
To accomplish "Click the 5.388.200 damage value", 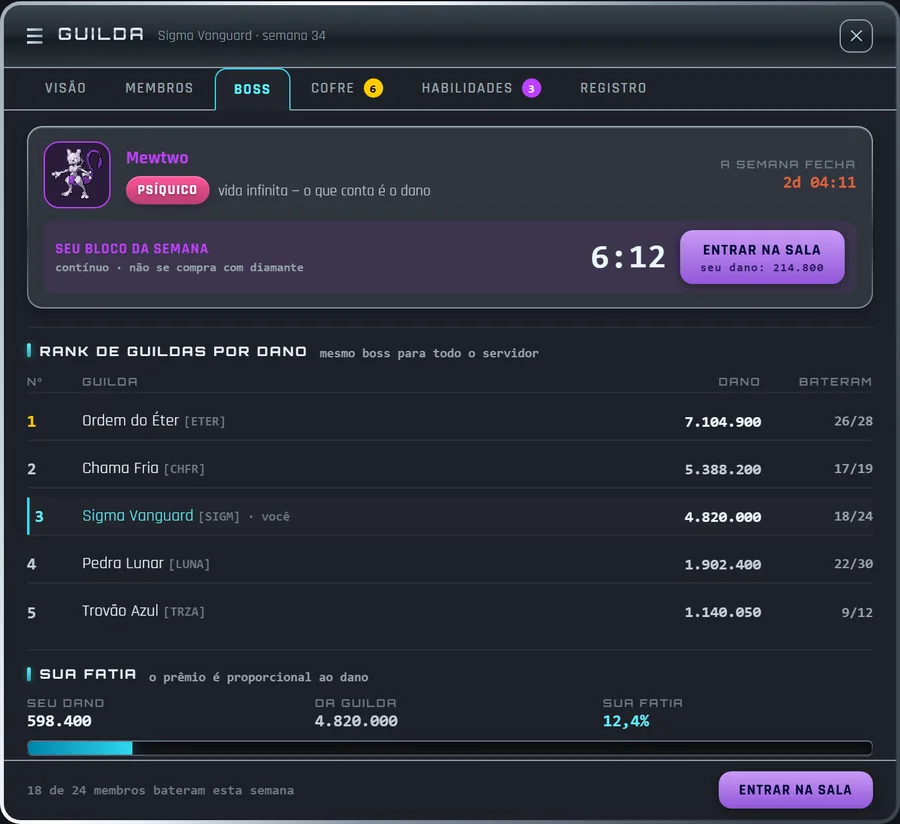I will 723,469.
